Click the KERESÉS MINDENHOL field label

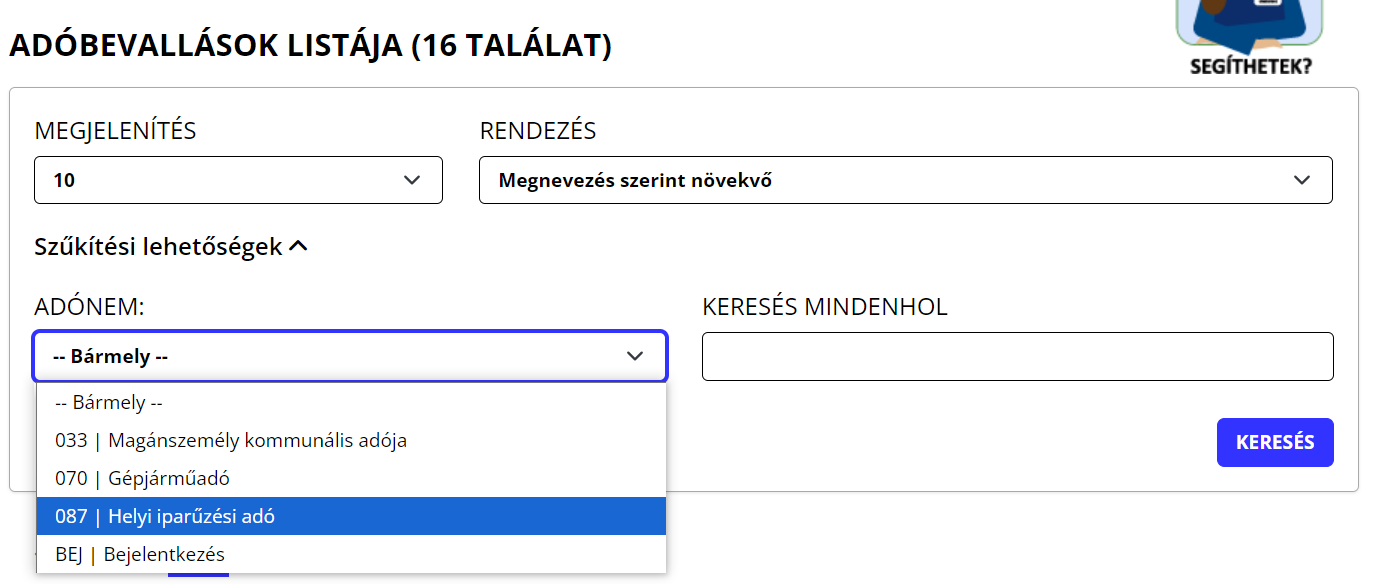(825, 307)
